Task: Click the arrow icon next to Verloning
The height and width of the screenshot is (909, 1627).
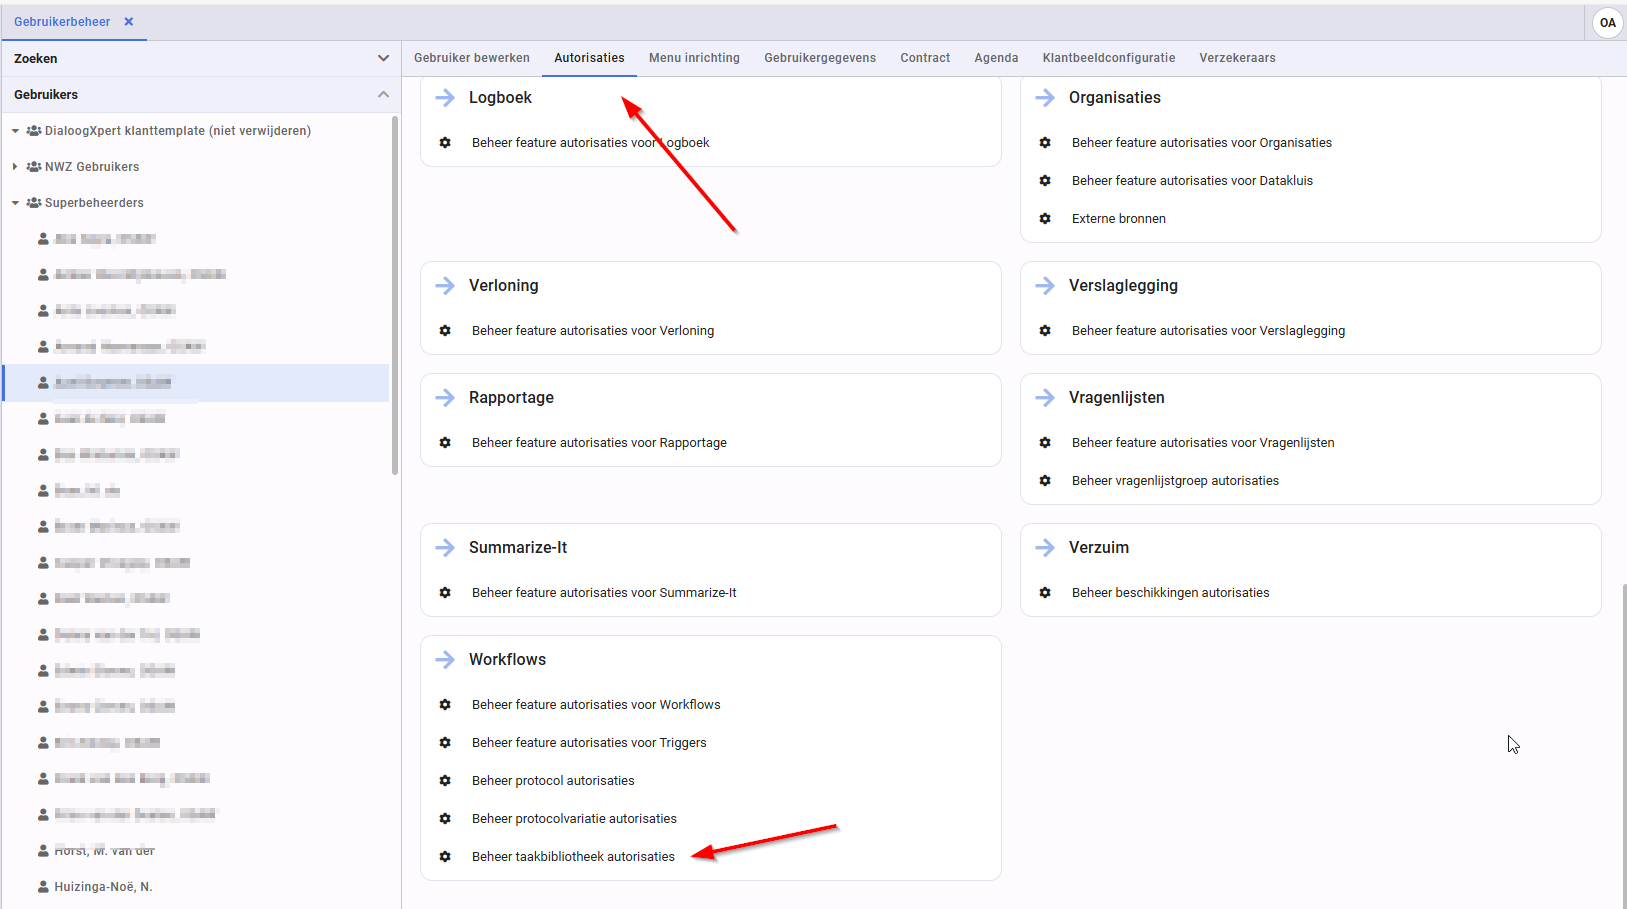Action: pos(445,285)
